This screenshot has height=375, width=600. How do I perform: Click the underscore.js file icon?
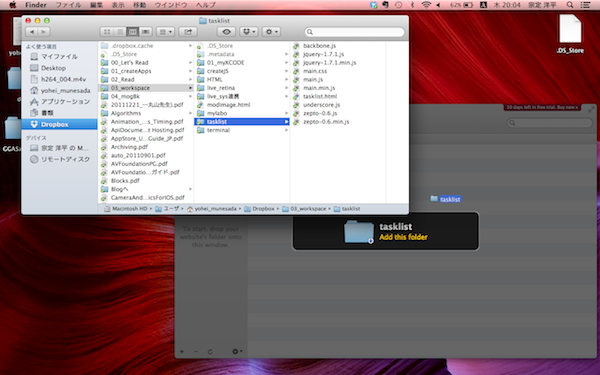point(296,105)
